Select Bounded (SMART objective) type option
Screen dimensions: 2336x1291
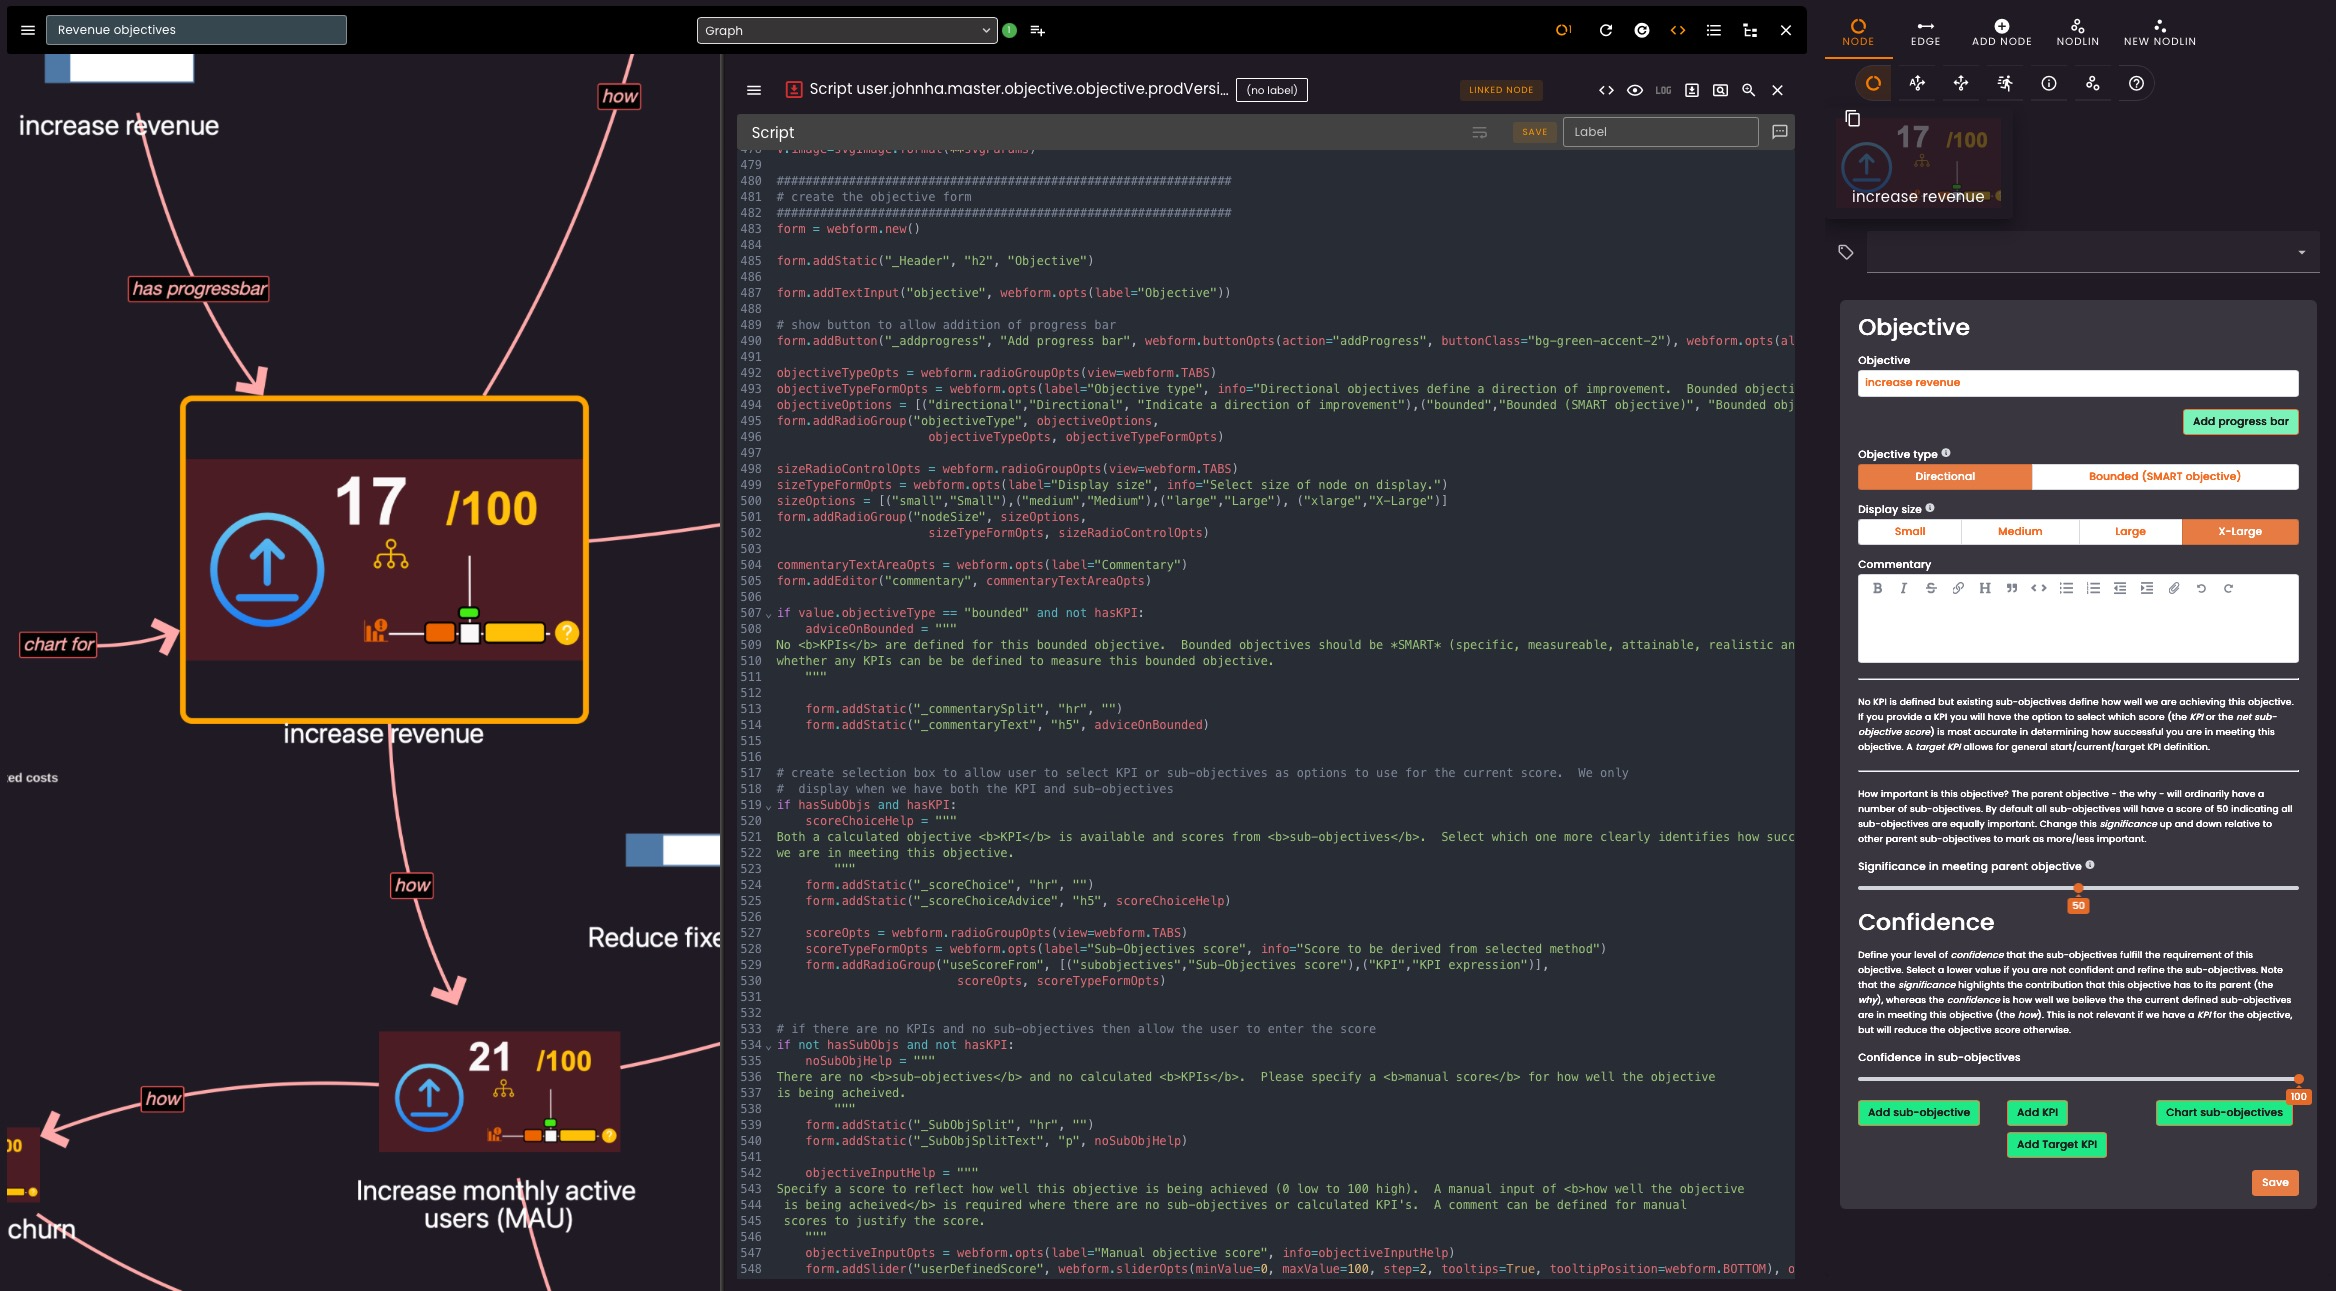tap(2164, 477)
